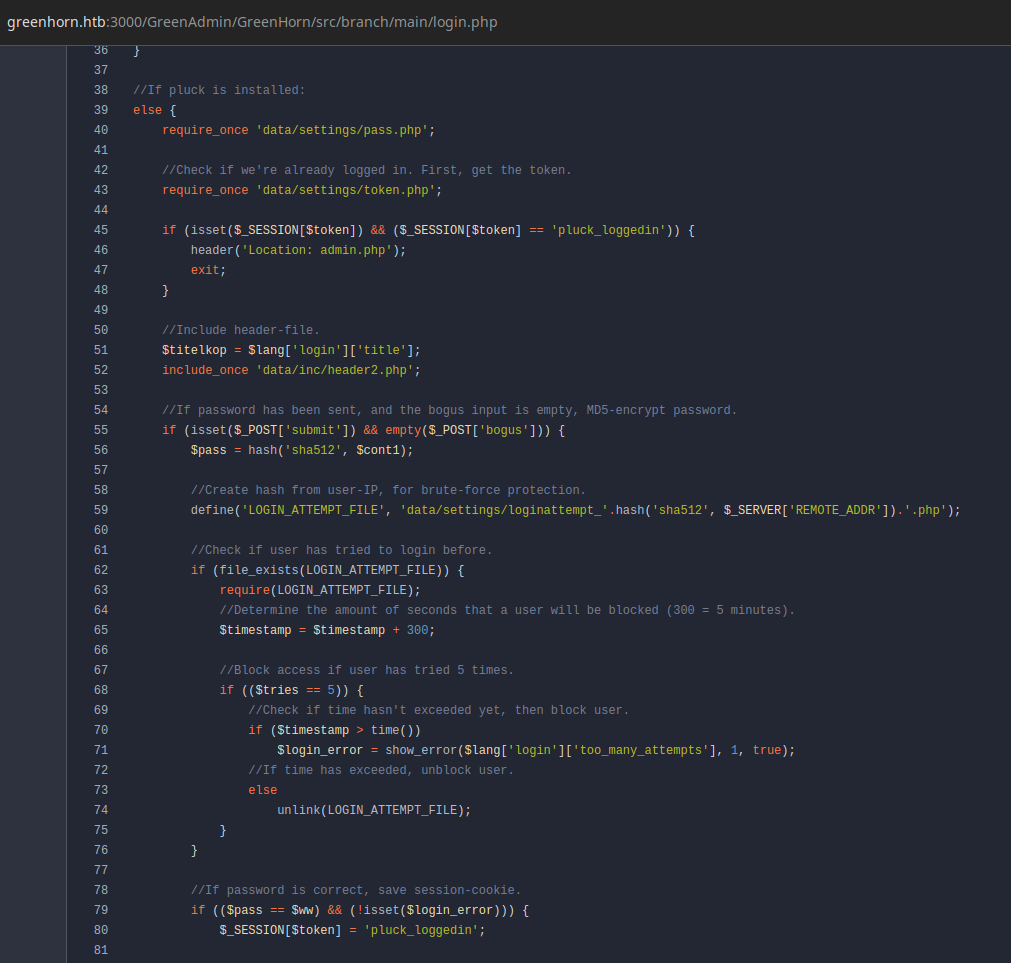Click the 'LOGIN_ATTEMPT_FILE' string in define
1011x963 pixels.
click(x=313, y=510)
